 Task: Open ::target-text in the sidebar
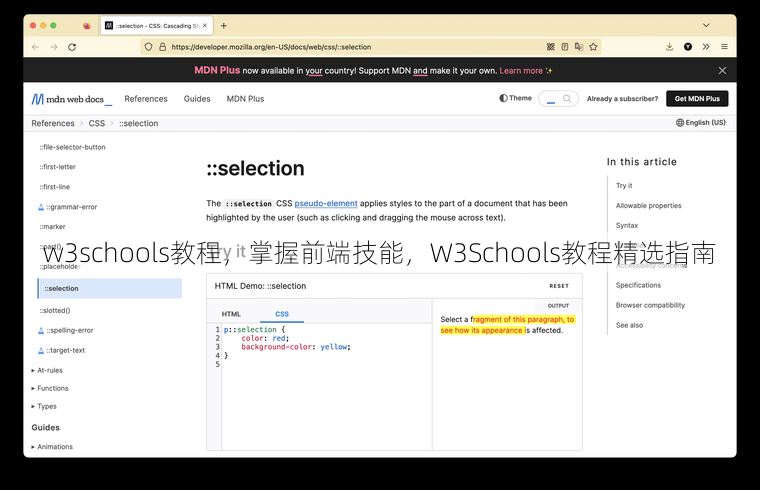pyautogui.click(x=65, y=350)
